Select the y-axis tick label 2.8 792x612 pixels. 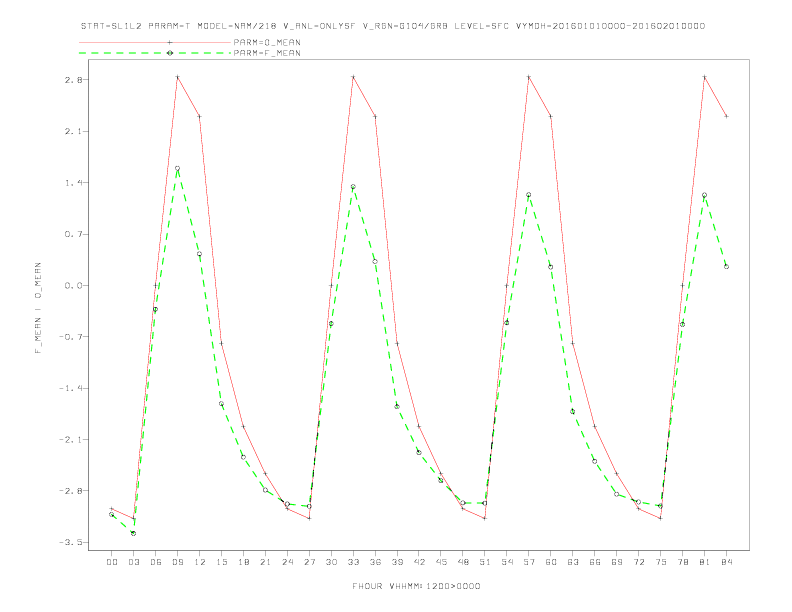point(73,80)
